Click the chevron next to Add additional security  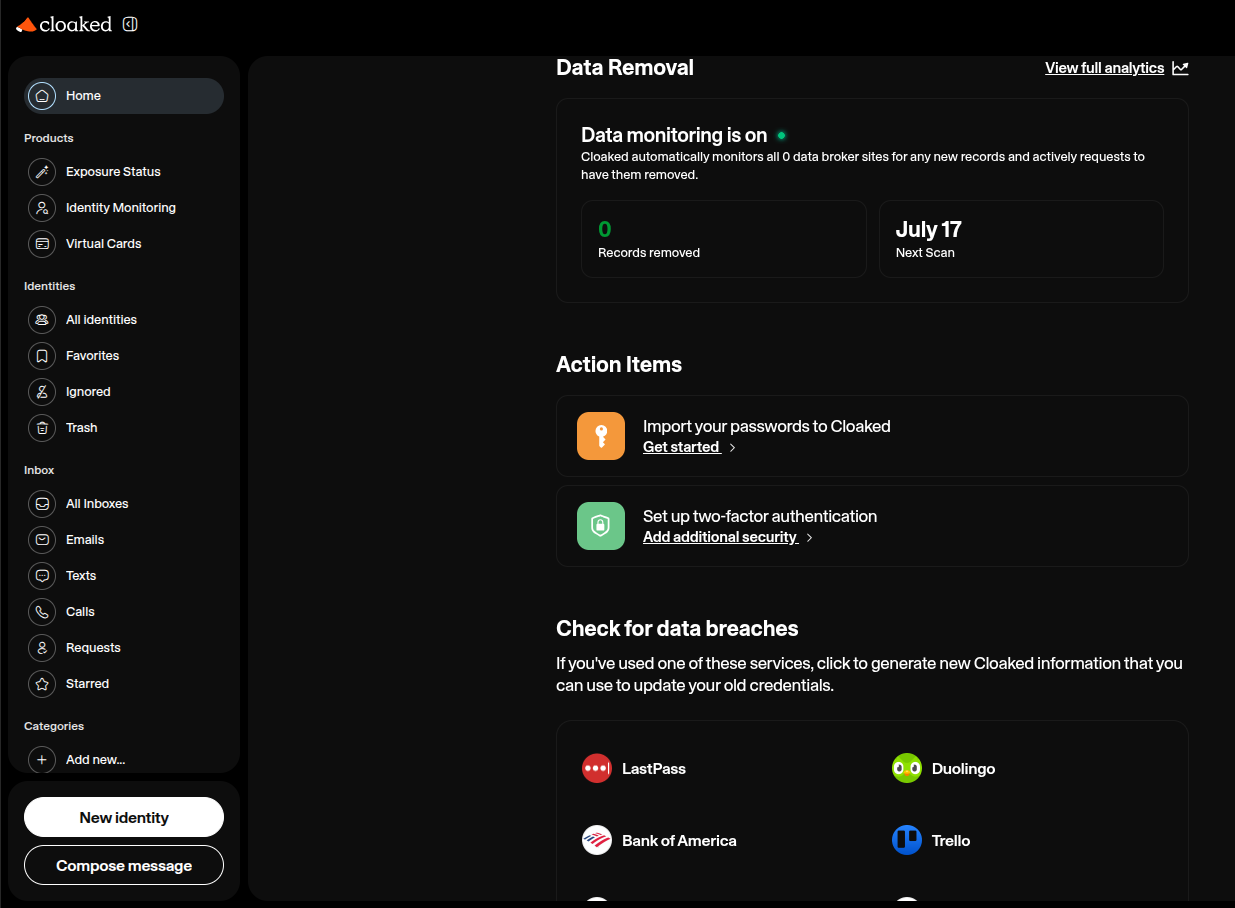click(x=810, y=538)
